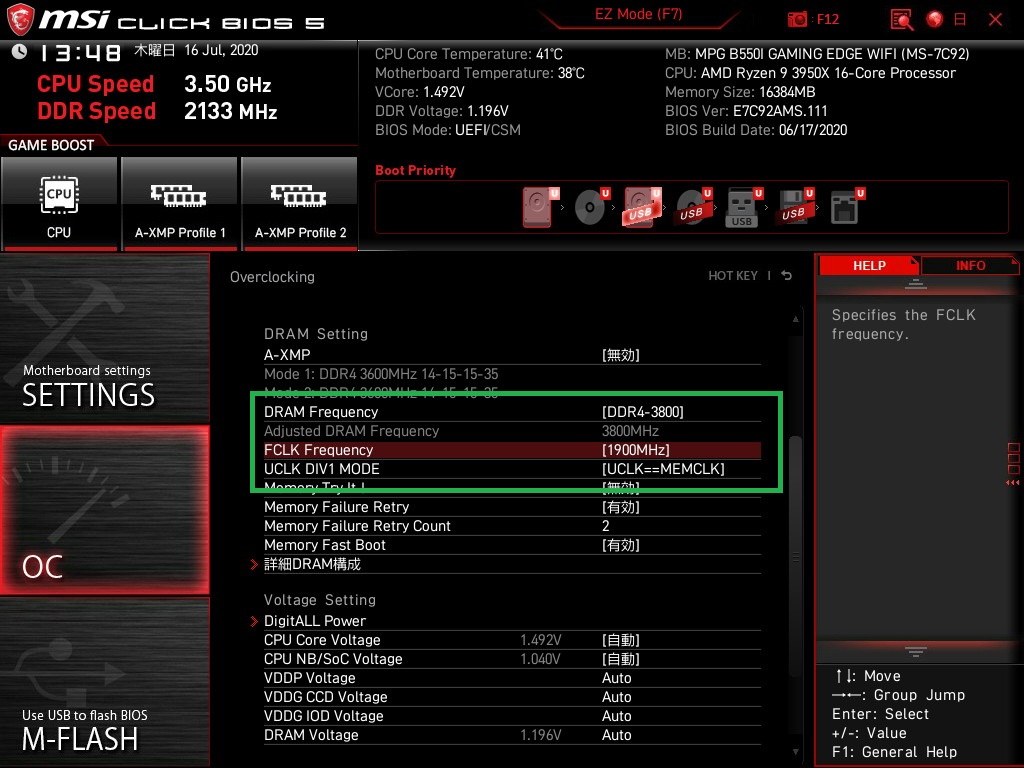The width and height of the screenshot is (1024, 768).
Task: Click the Motherboard Temperature 38°C reading
Action: pyautogui.click(x=480, y=73)
